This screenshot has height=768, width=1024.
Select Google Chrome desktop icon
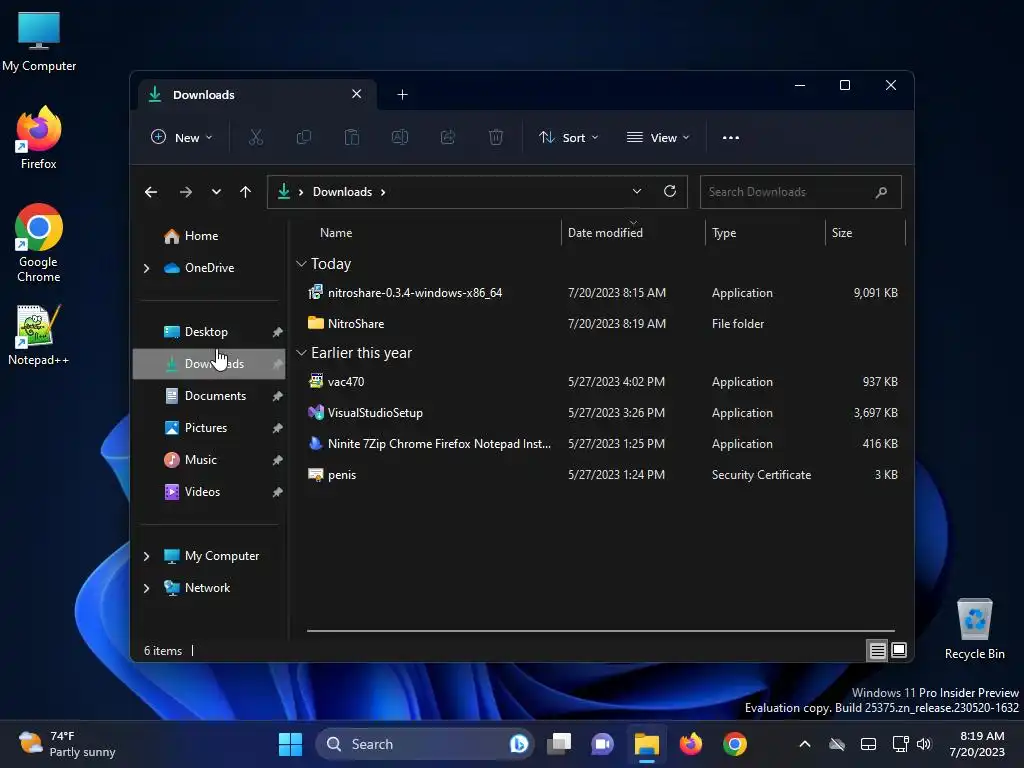(39, 242)
